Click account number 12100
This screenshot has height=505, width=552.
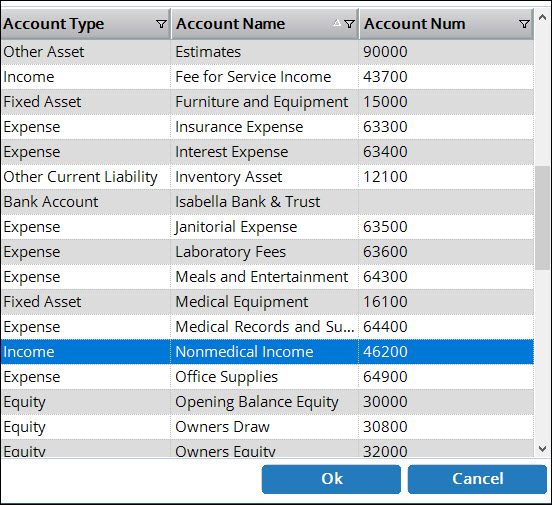[x=385, y=177]
